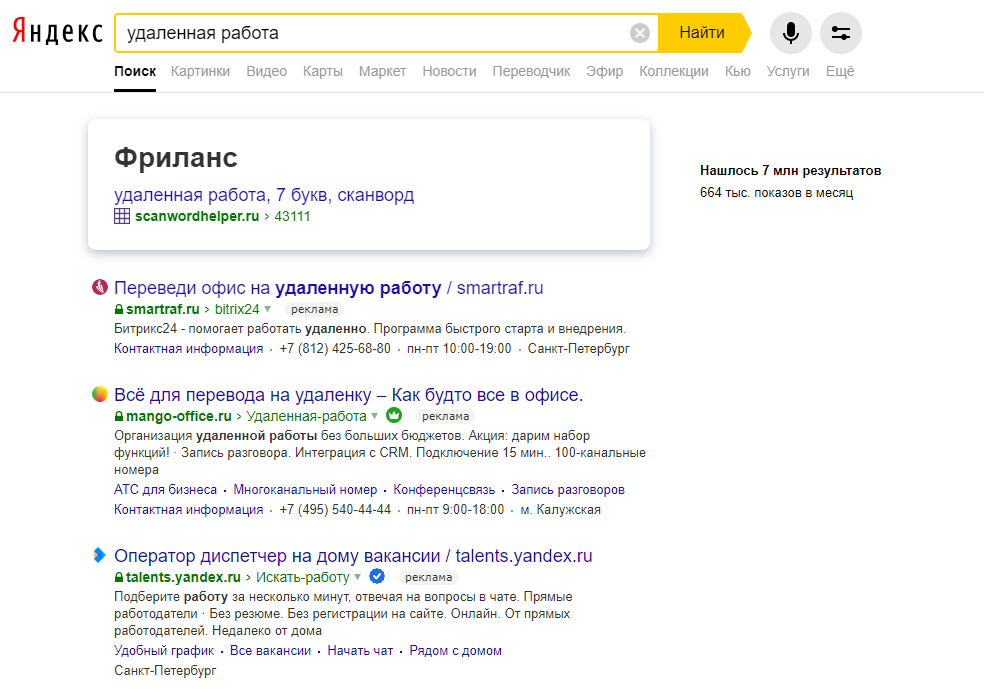984x689 pixels.
Task: Open the scanwordhelper.ru domain link
Action: tap(197, 216)
